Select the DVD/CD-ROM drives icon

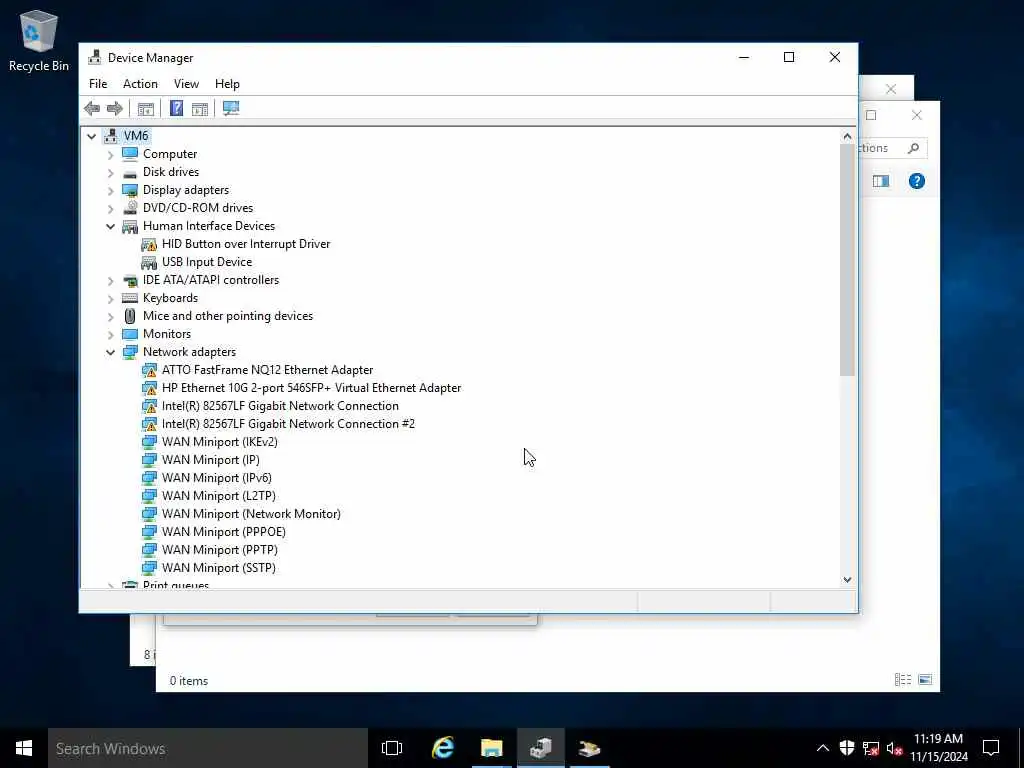130,208
